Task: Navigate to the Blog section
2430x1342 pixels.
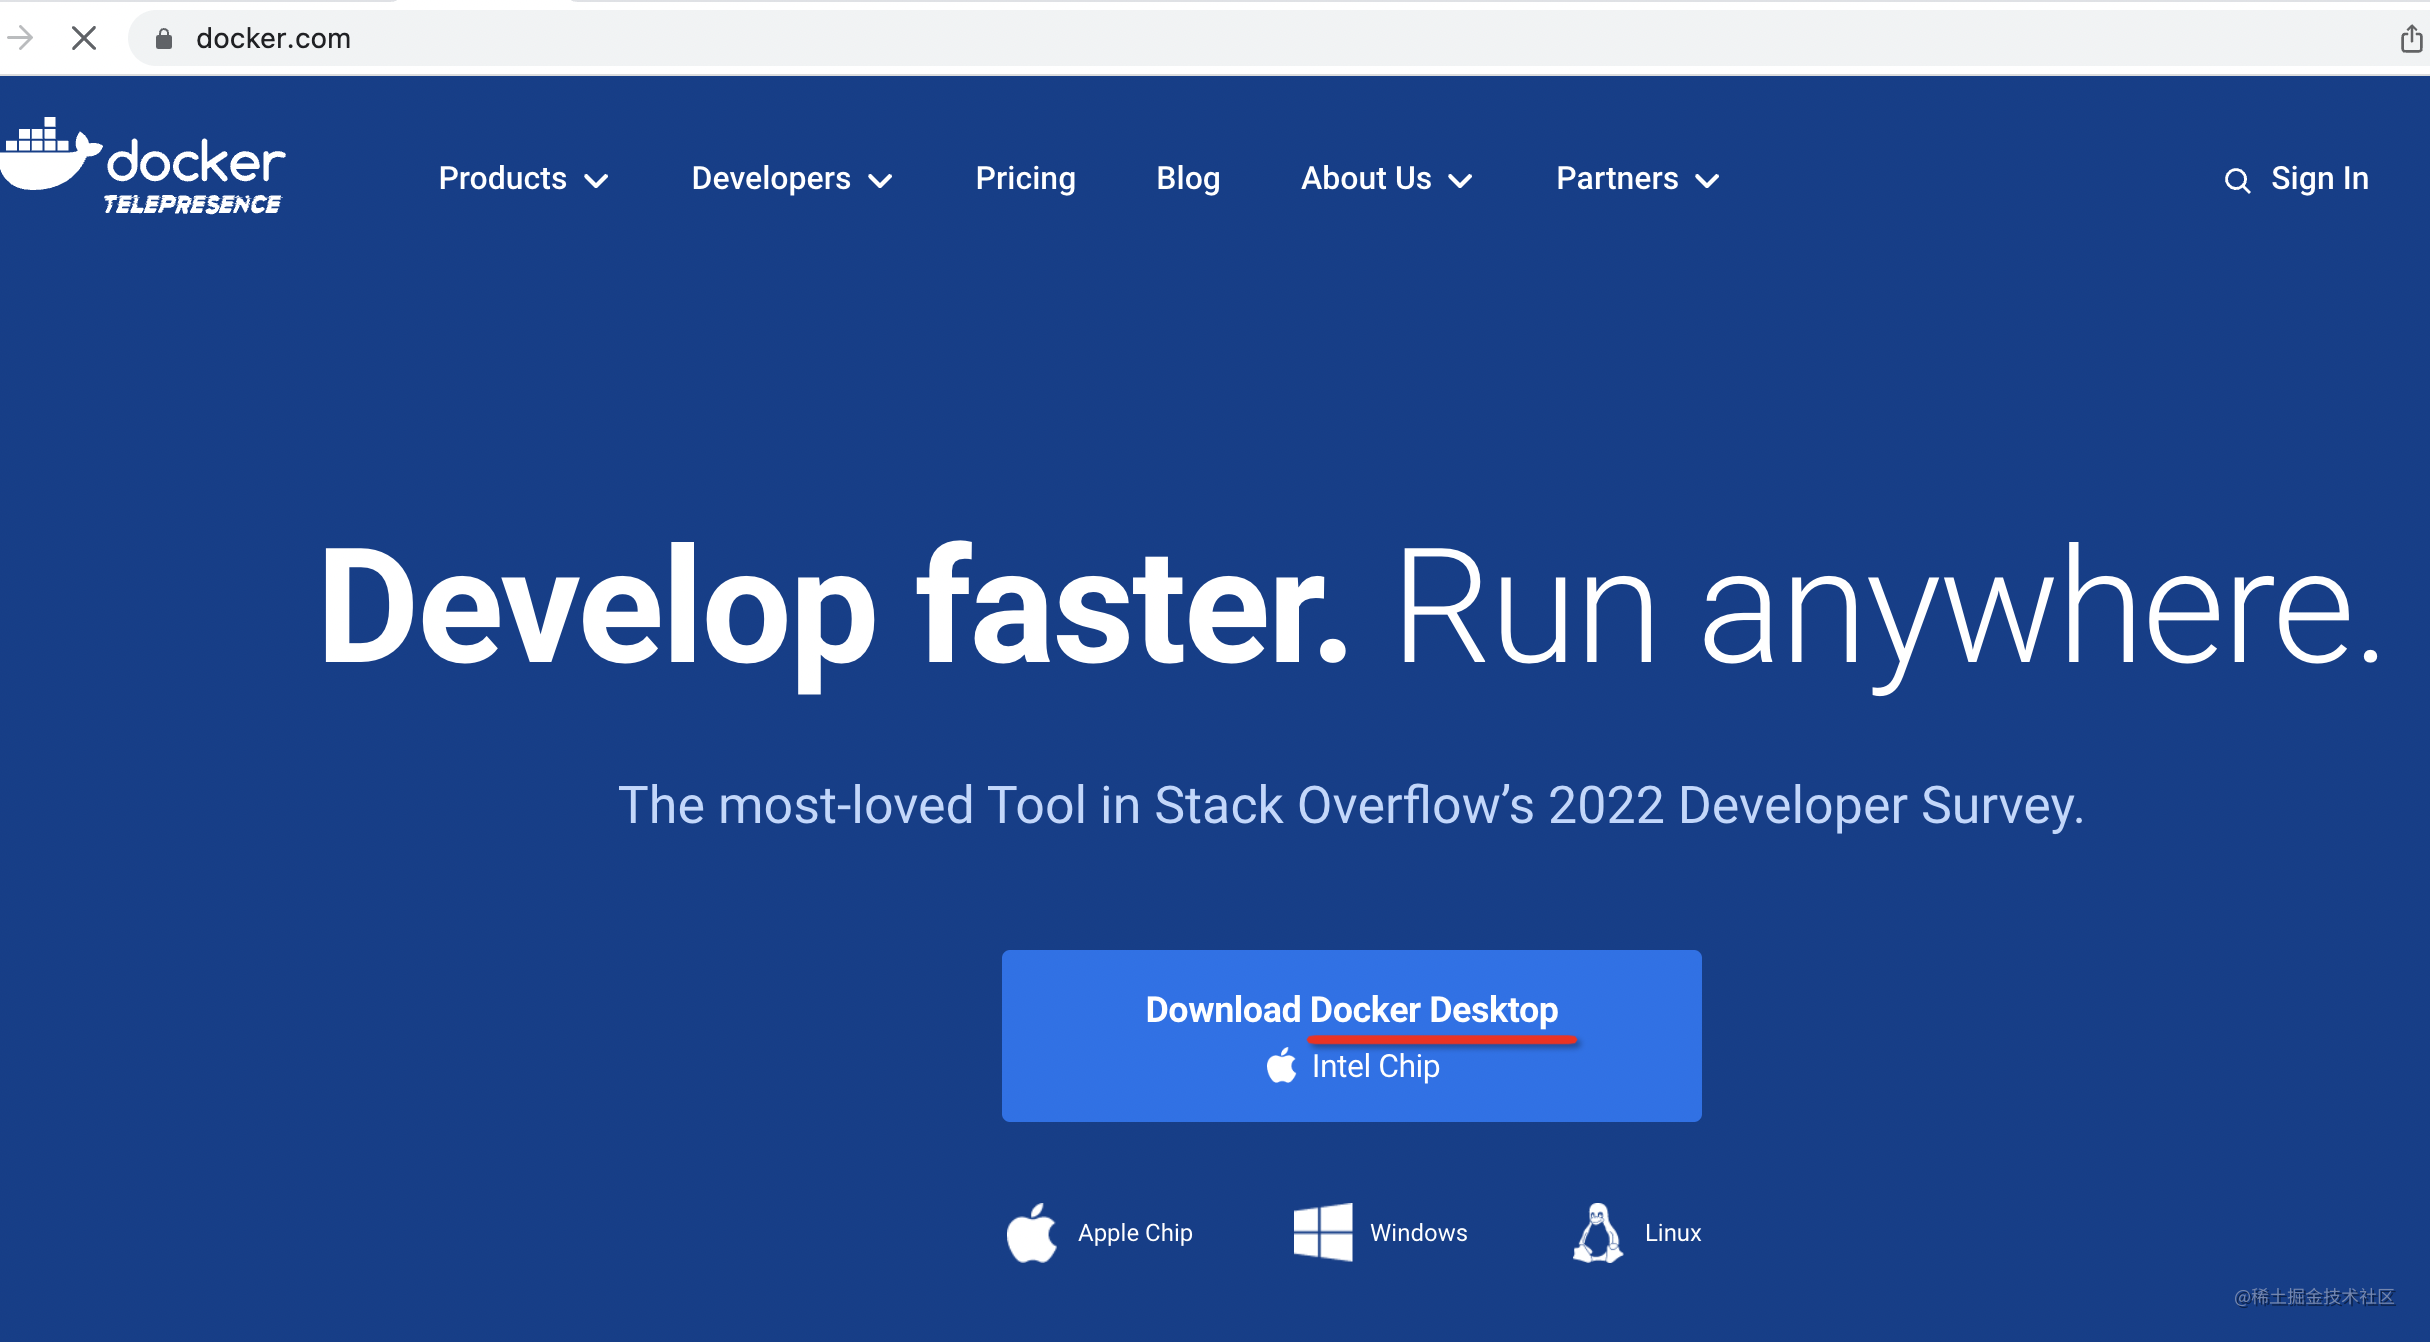Action: pos(1188,179)
